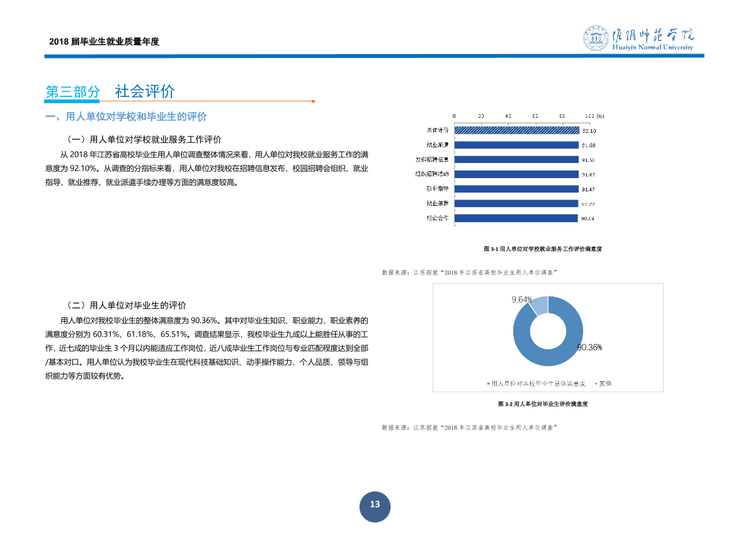
Task: Click the donut chart legend first entry marker
Action: (x=488, y=383)
